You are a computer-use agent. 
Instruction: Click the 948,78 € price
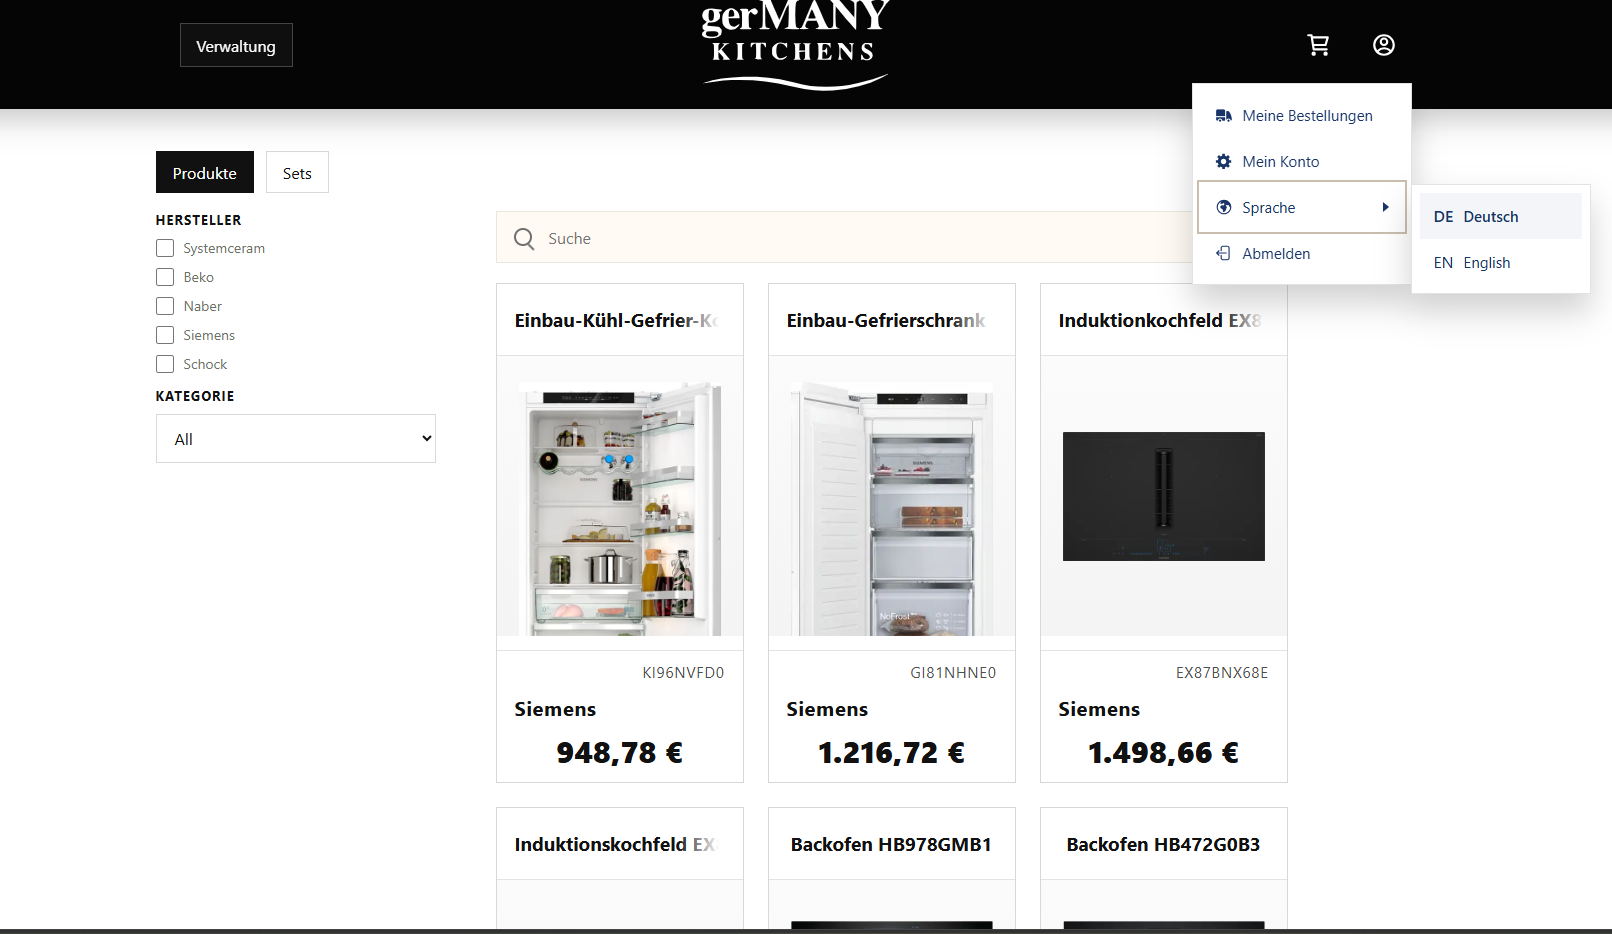point(620,753)
